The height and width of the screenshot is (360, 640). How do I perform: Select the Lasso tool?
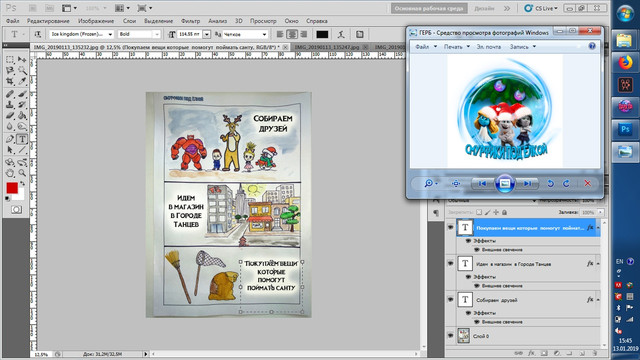[10, 71]
